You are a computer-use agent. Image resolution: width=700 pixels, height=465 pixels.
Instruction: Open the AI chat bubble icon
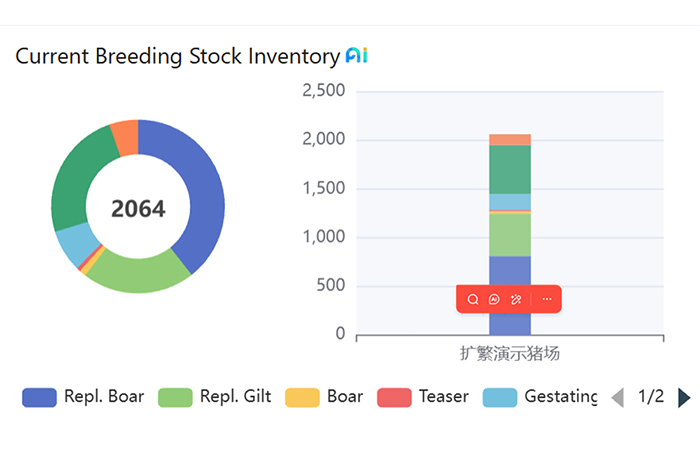tap(494, 299)
